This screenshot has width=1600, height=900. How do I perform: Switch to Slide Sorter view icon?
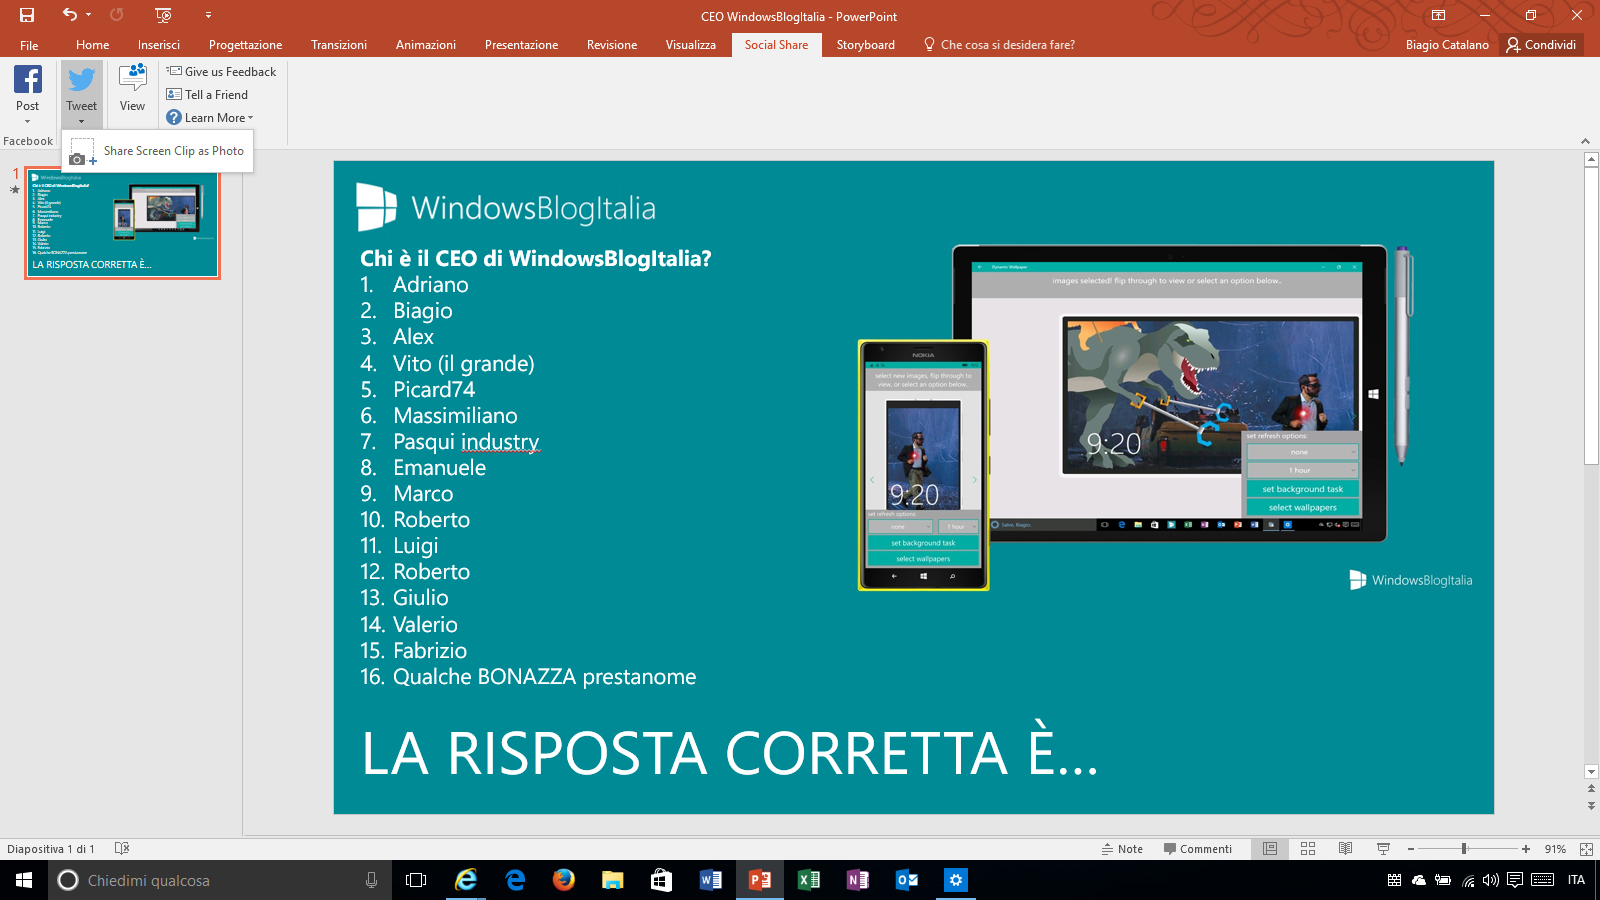click(1308, 849)
